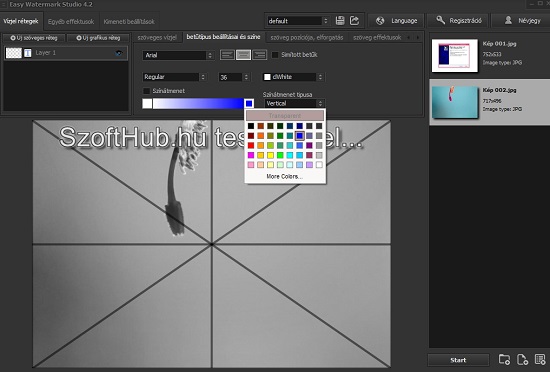
Task: Add a new layer with Új szöveges réteg
Action: [x=34, y=38]
